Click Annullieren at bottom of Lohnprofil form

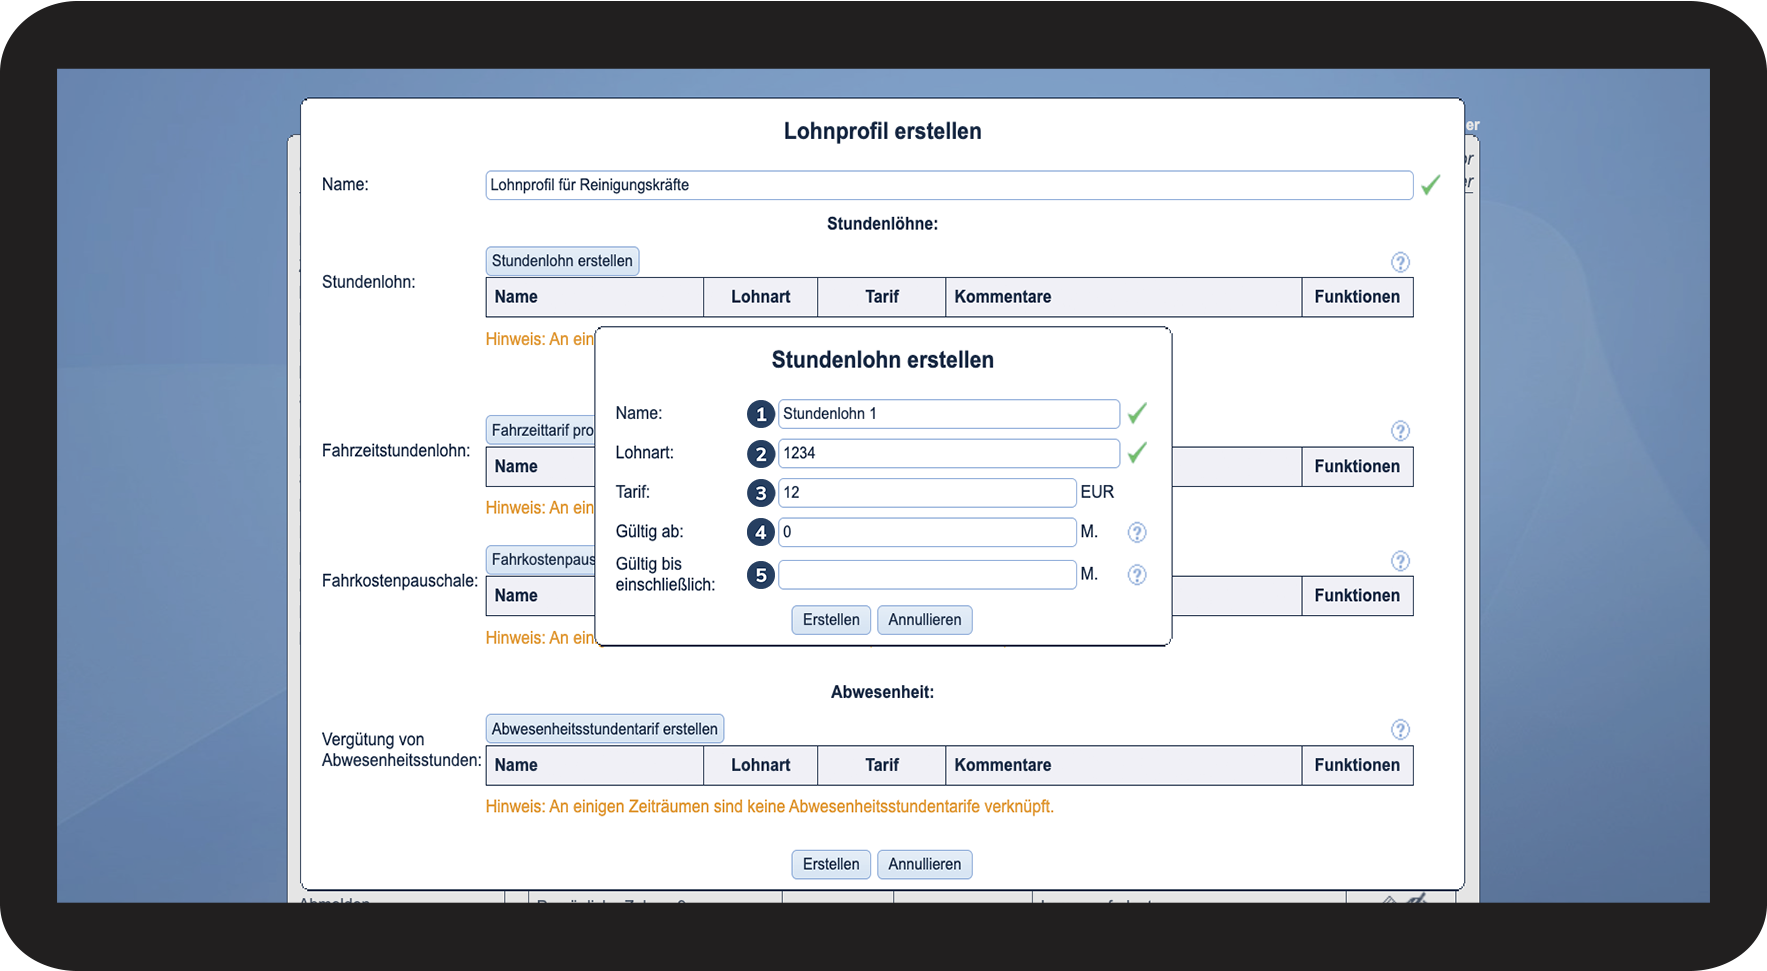[x=924, y=864]
